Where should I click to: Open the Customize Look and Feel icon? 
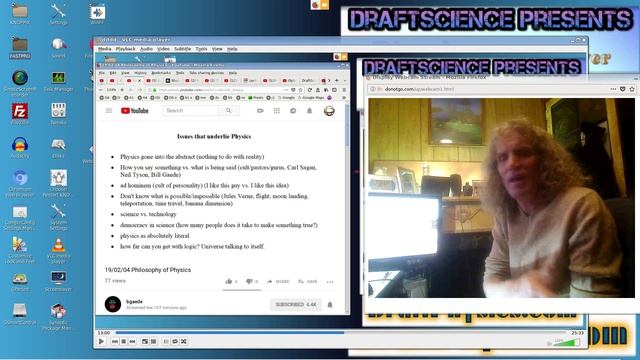20,250
